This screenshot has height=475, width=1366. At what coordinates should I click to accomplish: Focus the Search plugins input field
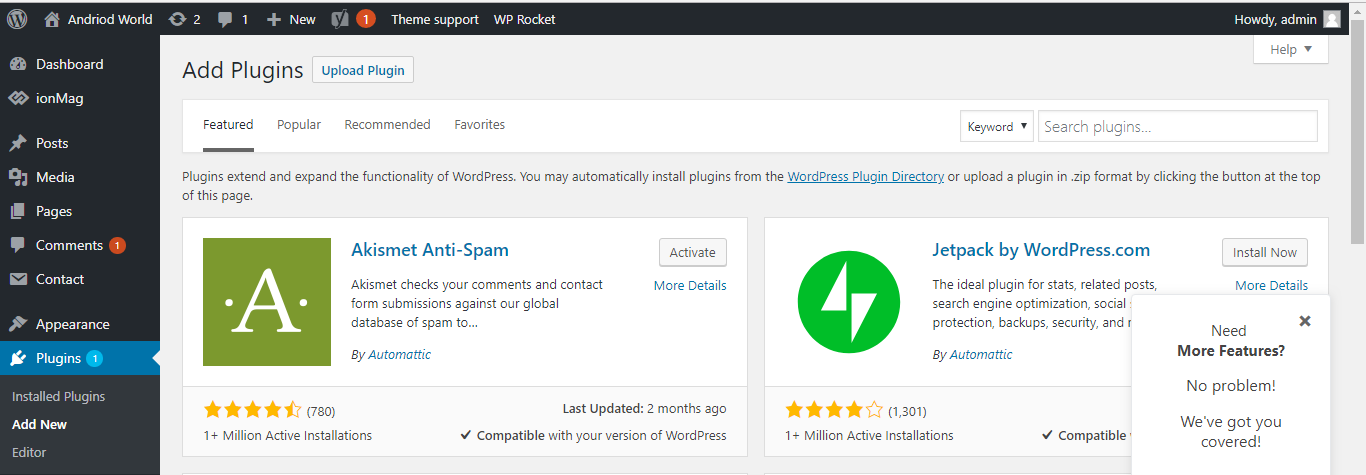pos(1178,126)
